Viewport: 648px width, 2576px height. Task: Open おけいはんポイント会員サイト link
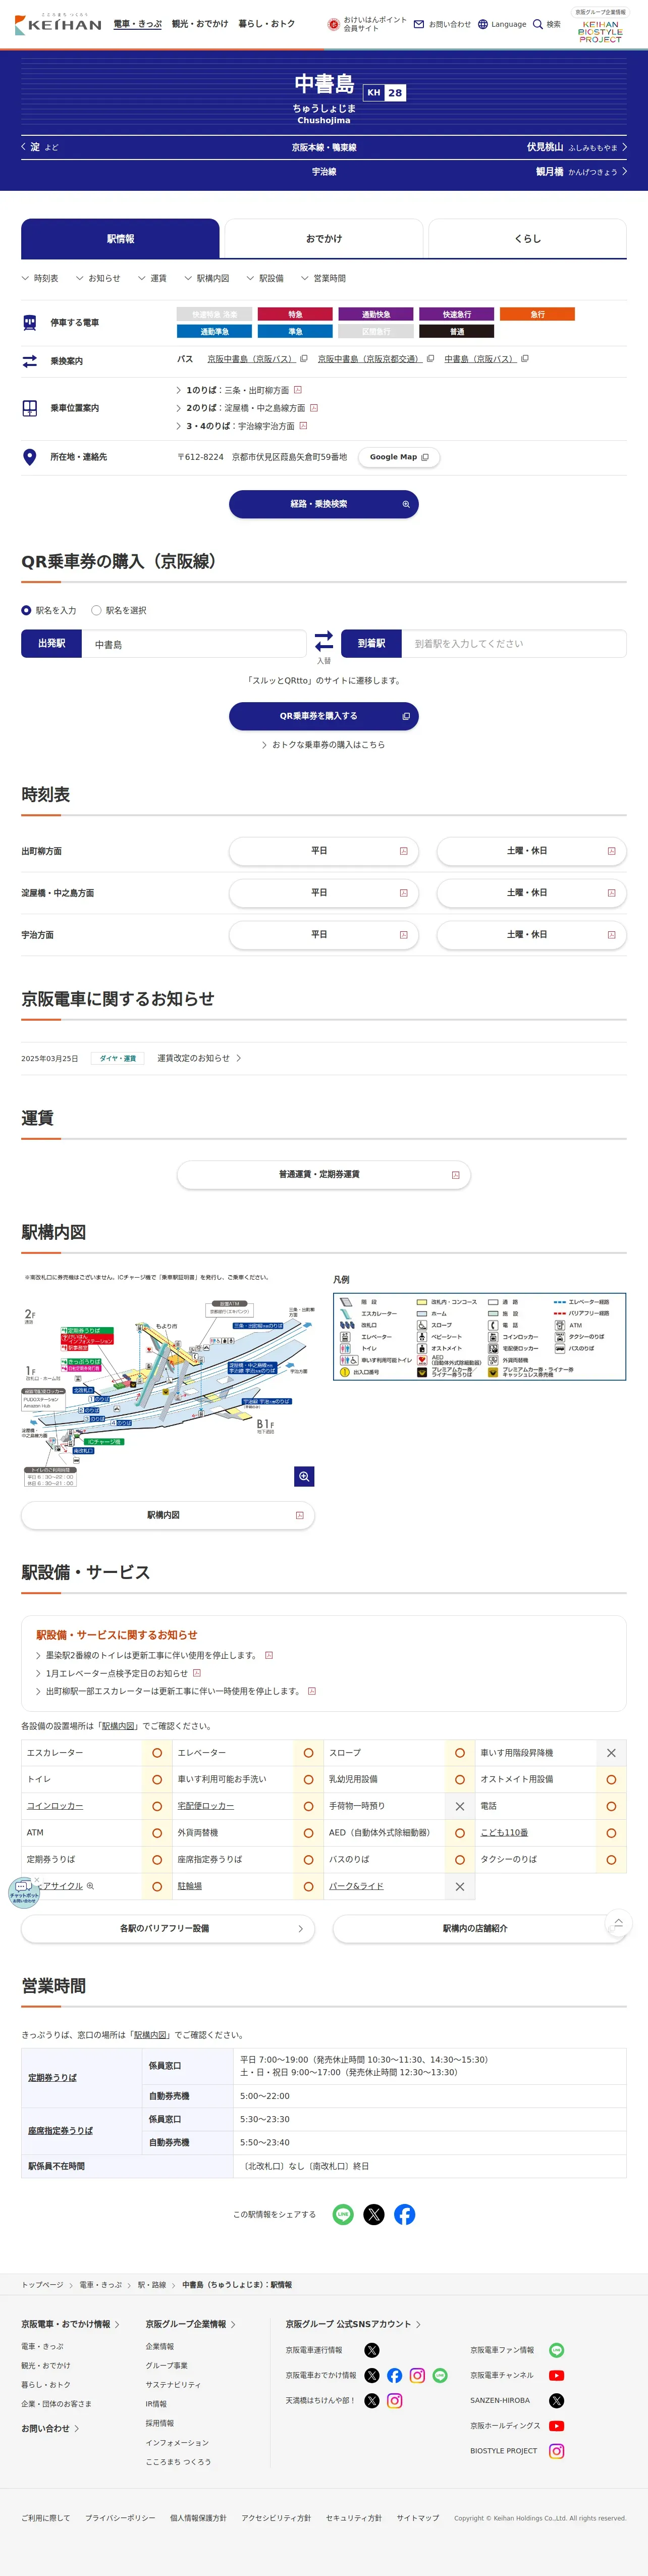click(367, 24)
